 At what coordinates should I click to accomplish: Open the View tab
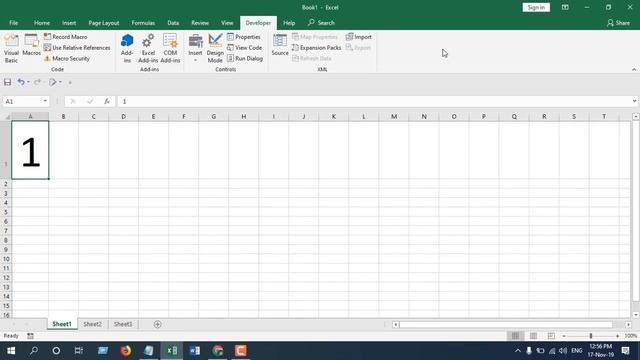(227, 23)
